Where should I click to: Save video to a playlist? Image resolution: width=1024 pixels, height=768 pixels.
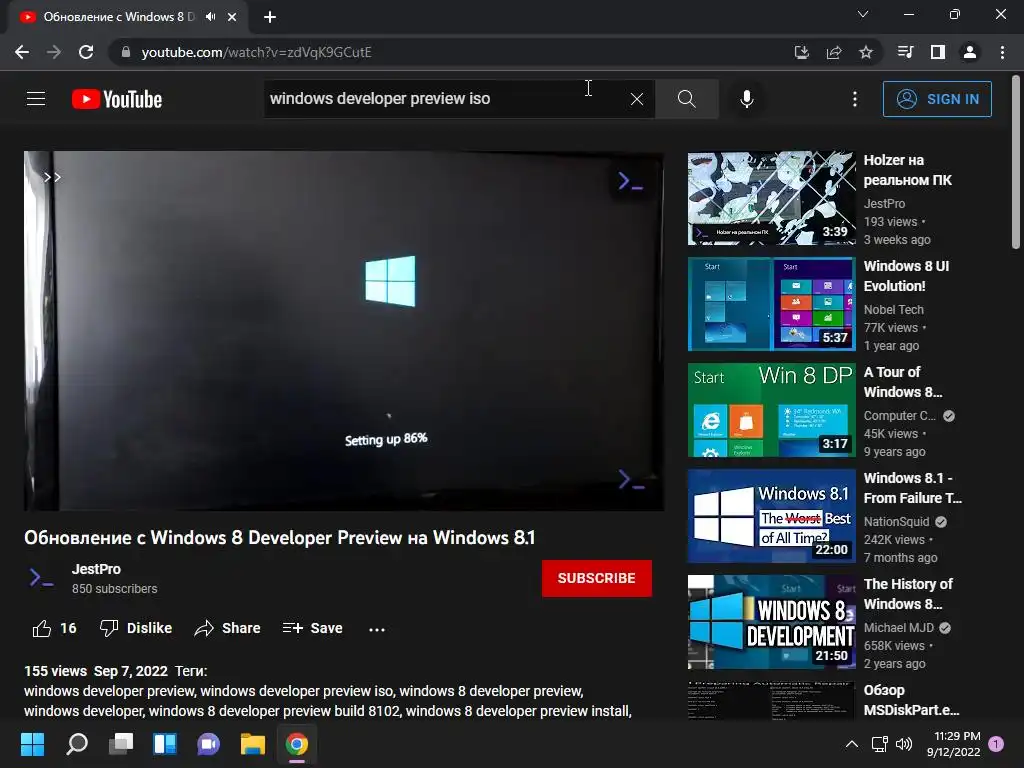[x=312, y=628]
